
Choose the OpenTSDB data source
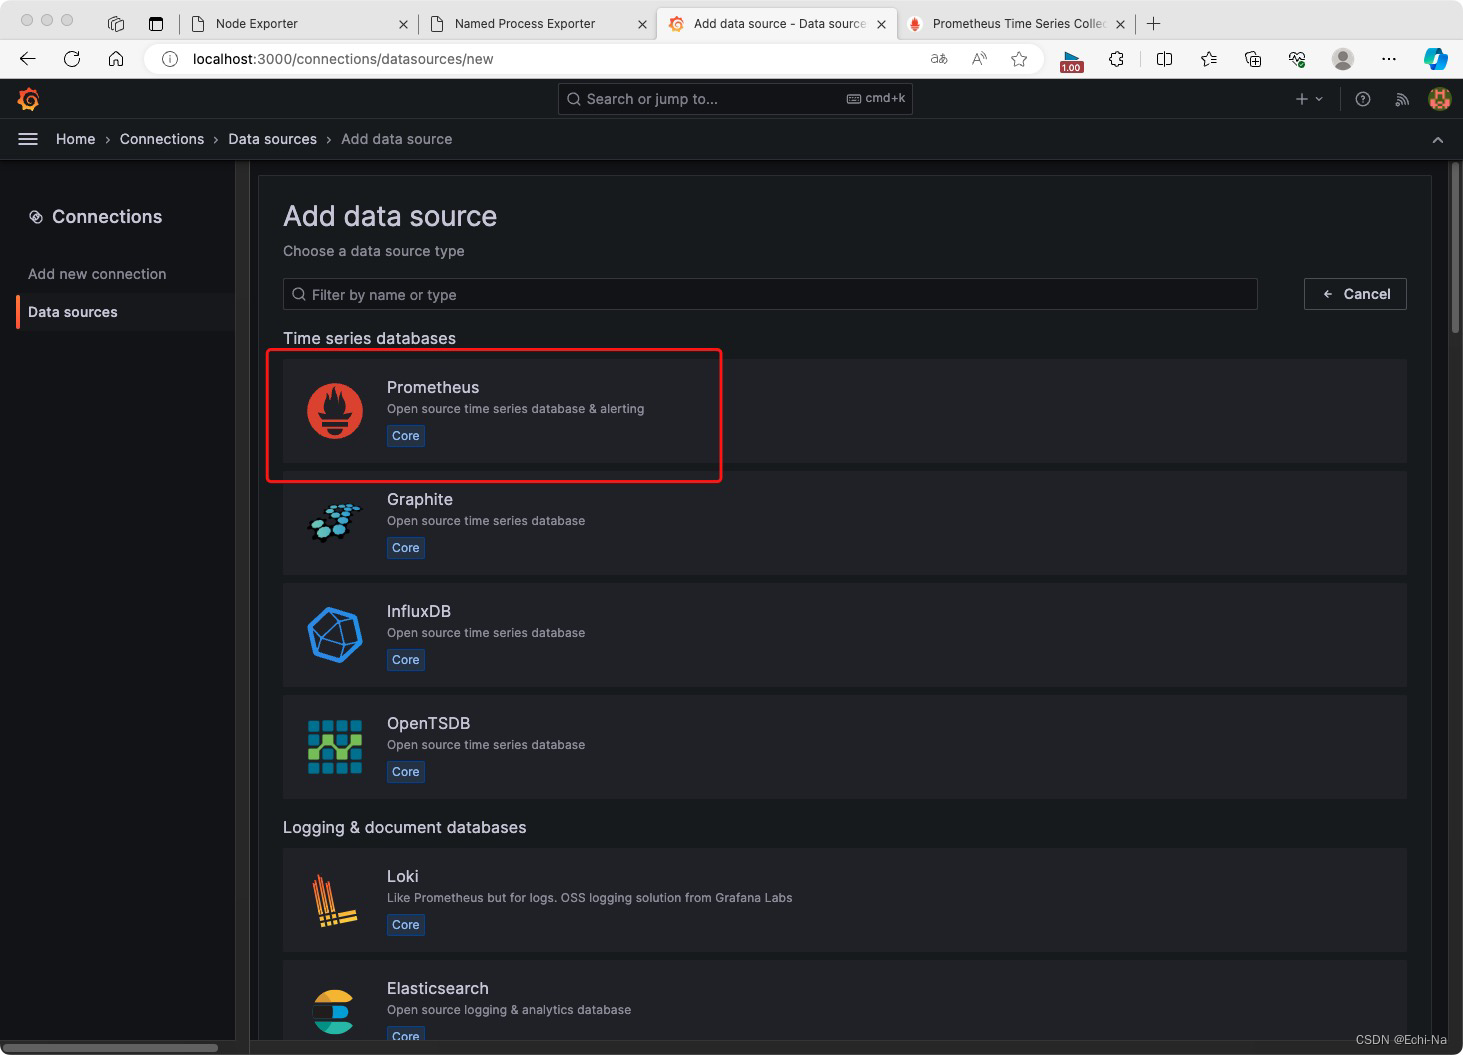[844, 747]
